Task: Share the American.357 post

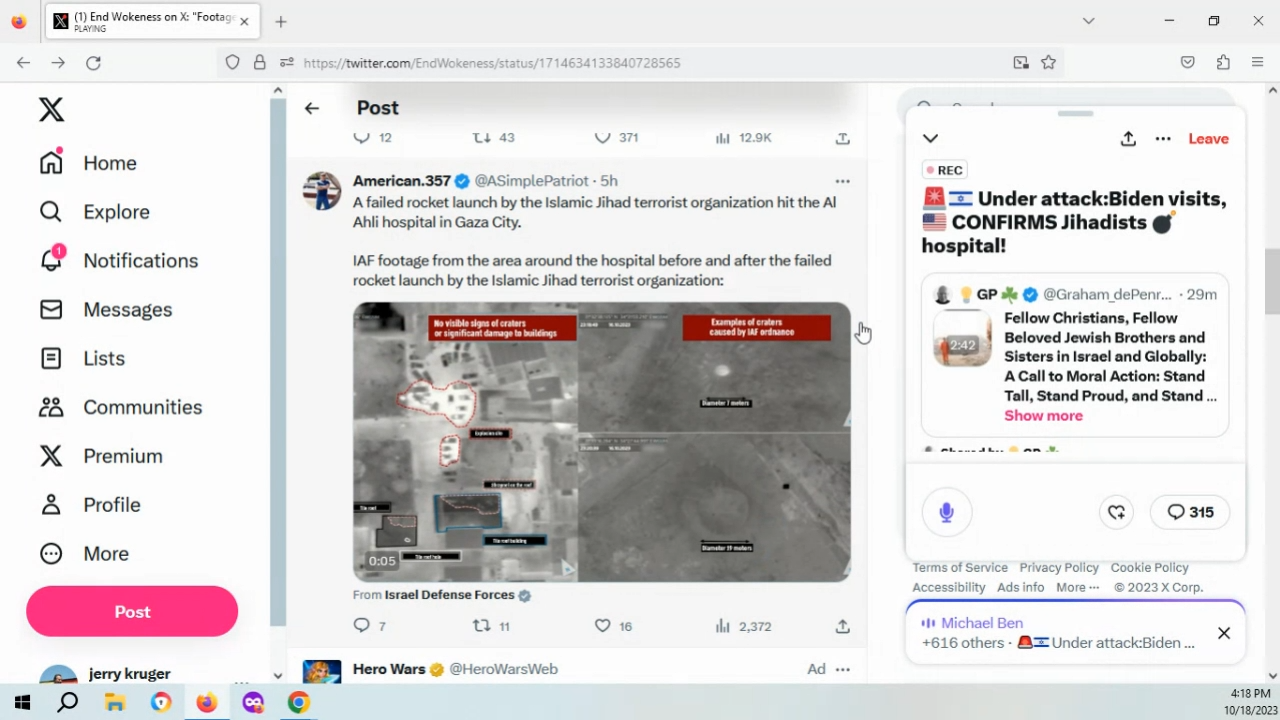Action: pyautogui.click(x=842, y=626)
